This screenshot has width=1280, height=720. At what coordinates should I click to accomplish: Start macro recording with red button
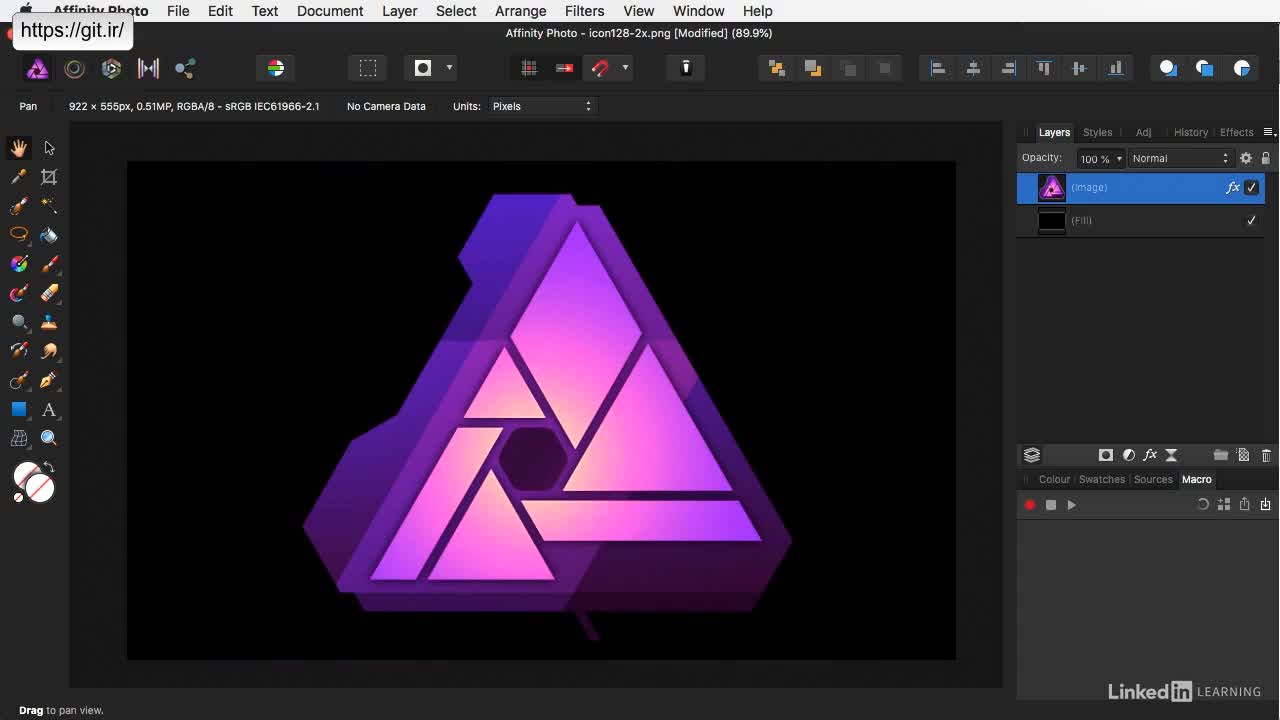(x=1029, y=505)
